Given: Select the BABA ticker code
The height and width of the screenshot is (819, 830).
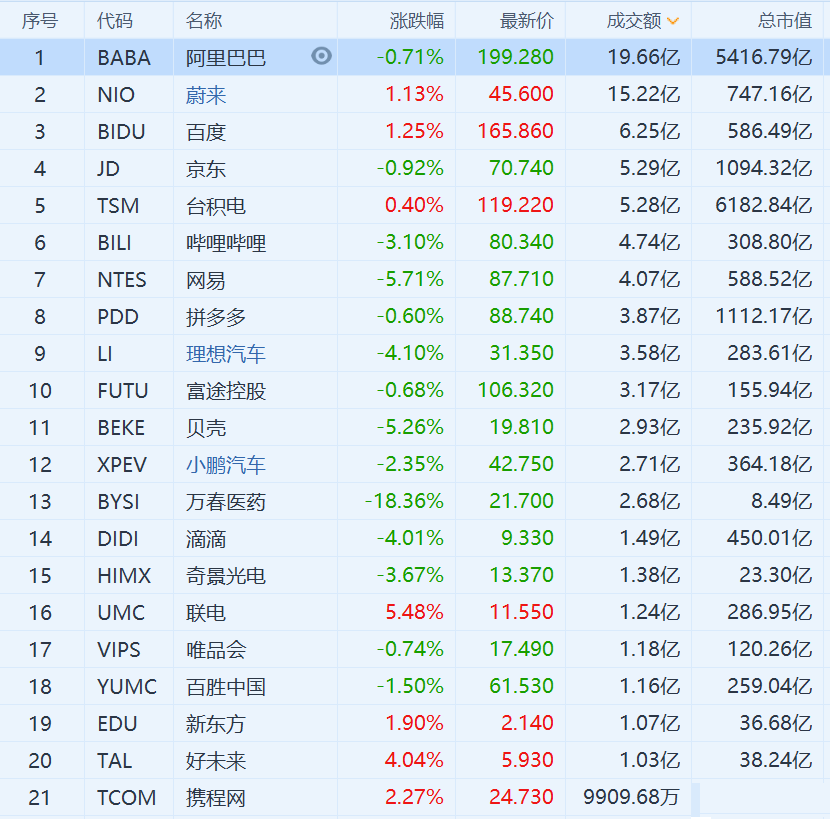Looking at the screenshot, I should coord(124,58).
